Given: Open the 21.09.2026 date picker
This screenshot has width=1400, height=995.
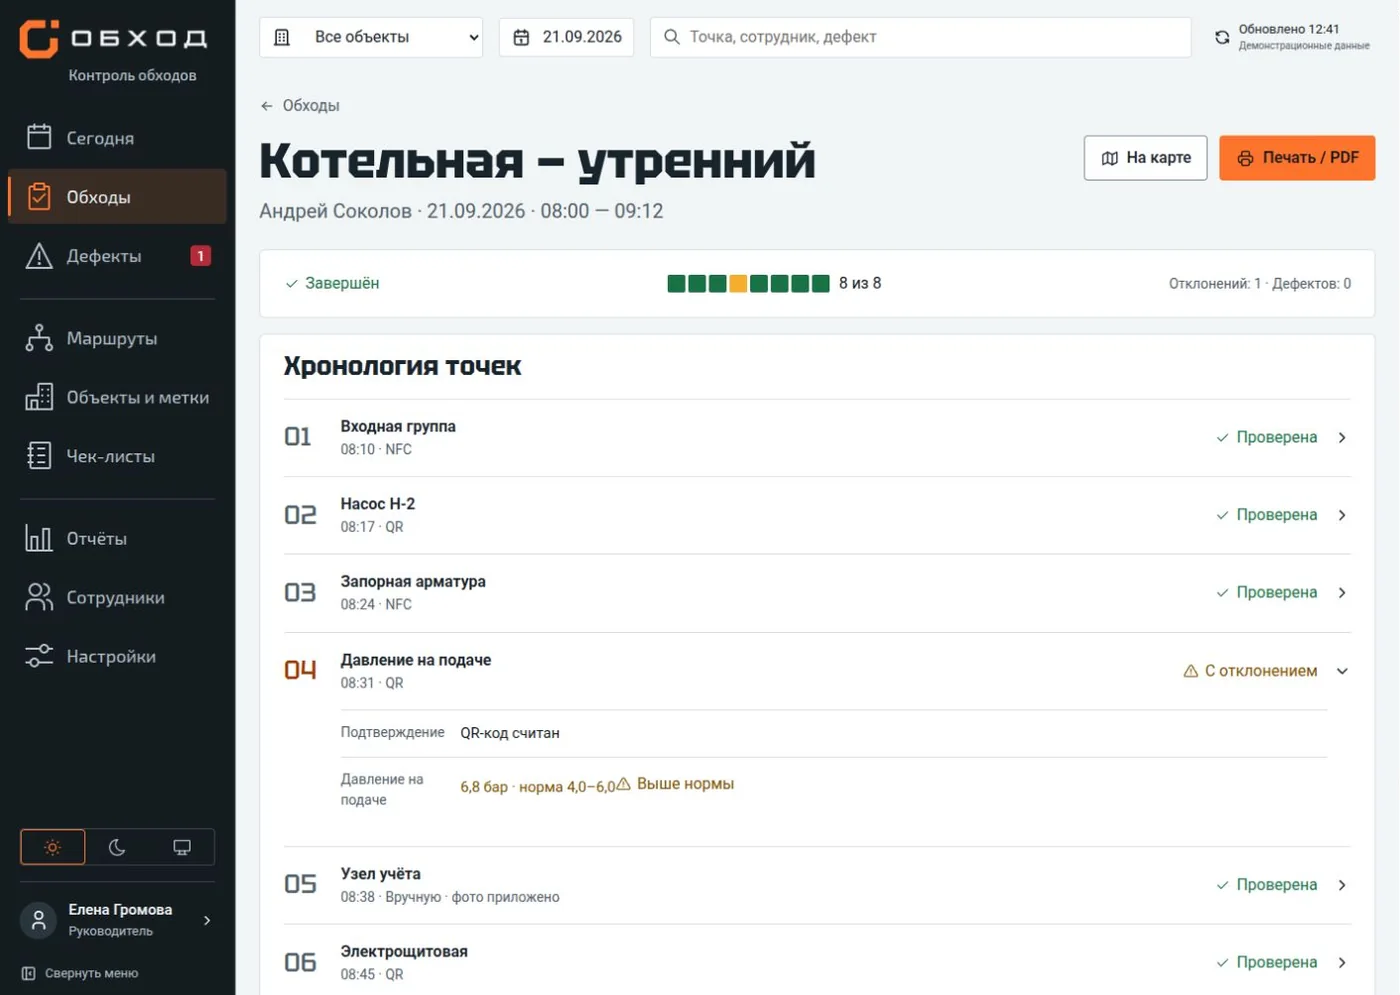Looking at the screenshot, I should pyautogui.click(x=566, y=37).
